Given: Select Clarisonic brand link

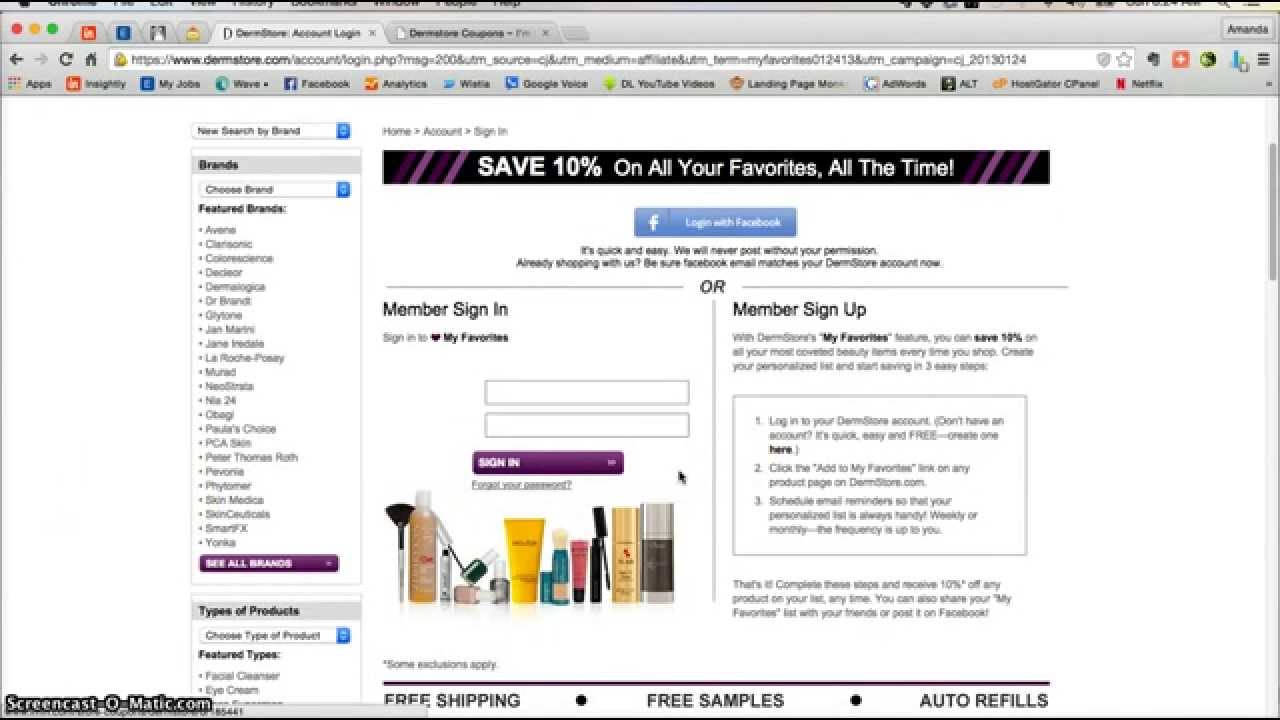Looking at the screenshot, I should [228, 244].
